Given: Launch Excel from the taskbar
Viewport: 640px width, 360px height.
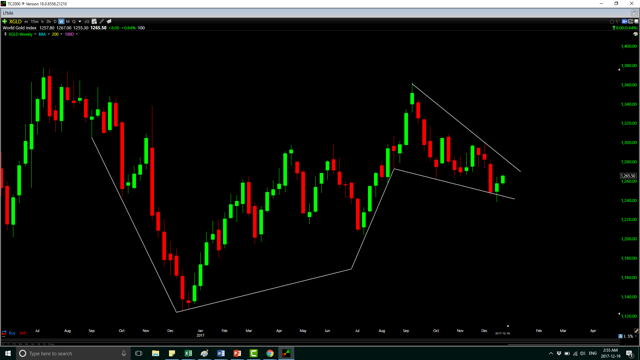Looking at the screenshot, I should point(188,353).
